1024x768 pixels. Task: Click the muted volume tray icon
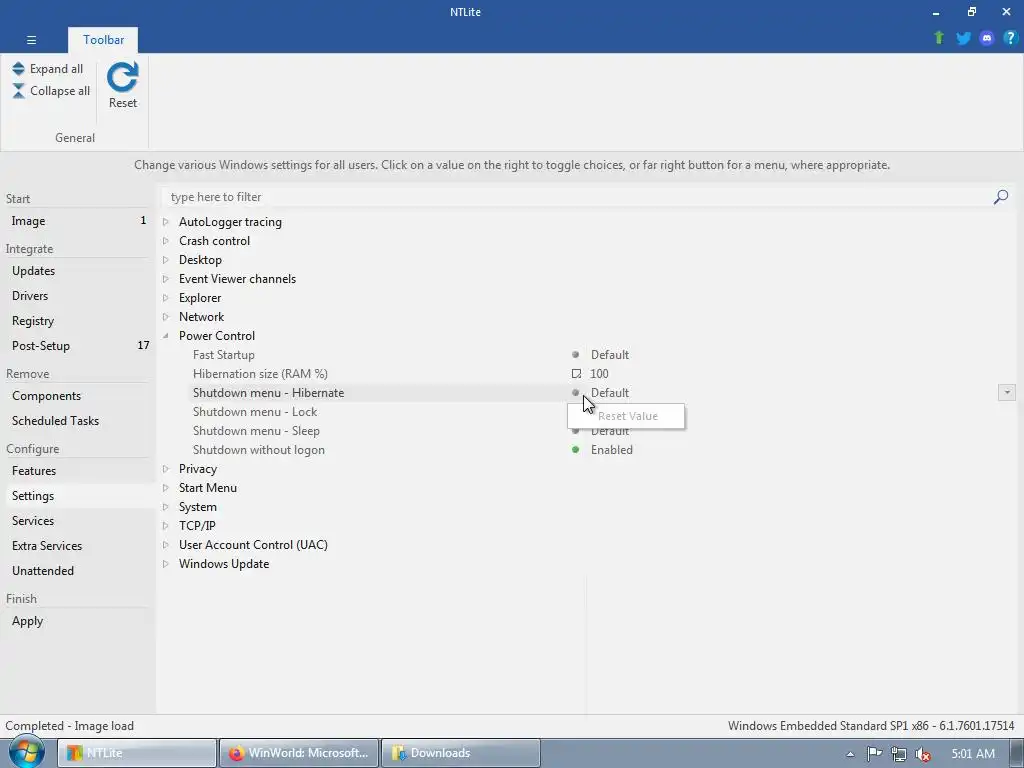click(x=923, y=754)
